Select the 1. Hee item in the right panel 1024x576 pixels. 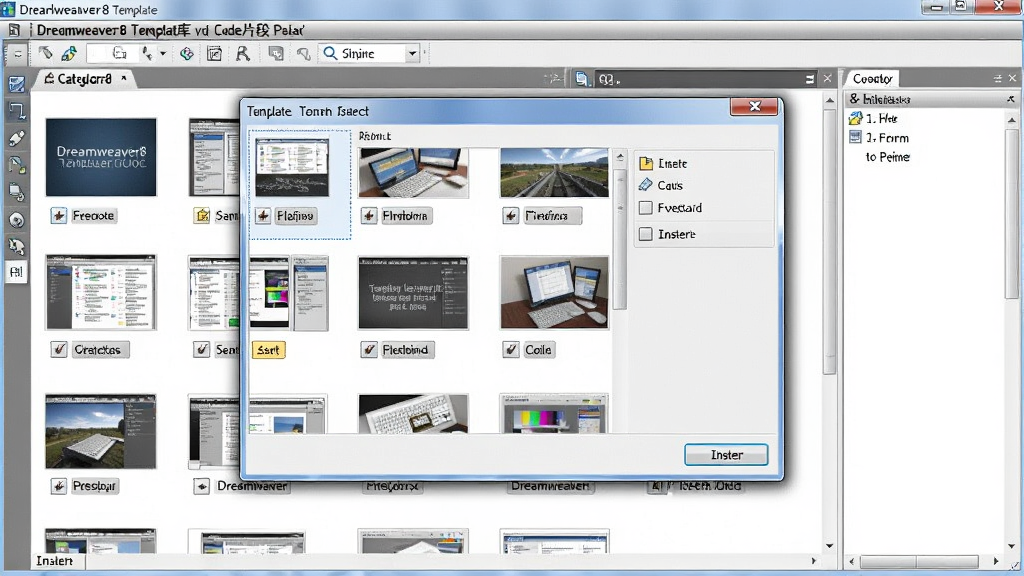click(x=881, y=118)
